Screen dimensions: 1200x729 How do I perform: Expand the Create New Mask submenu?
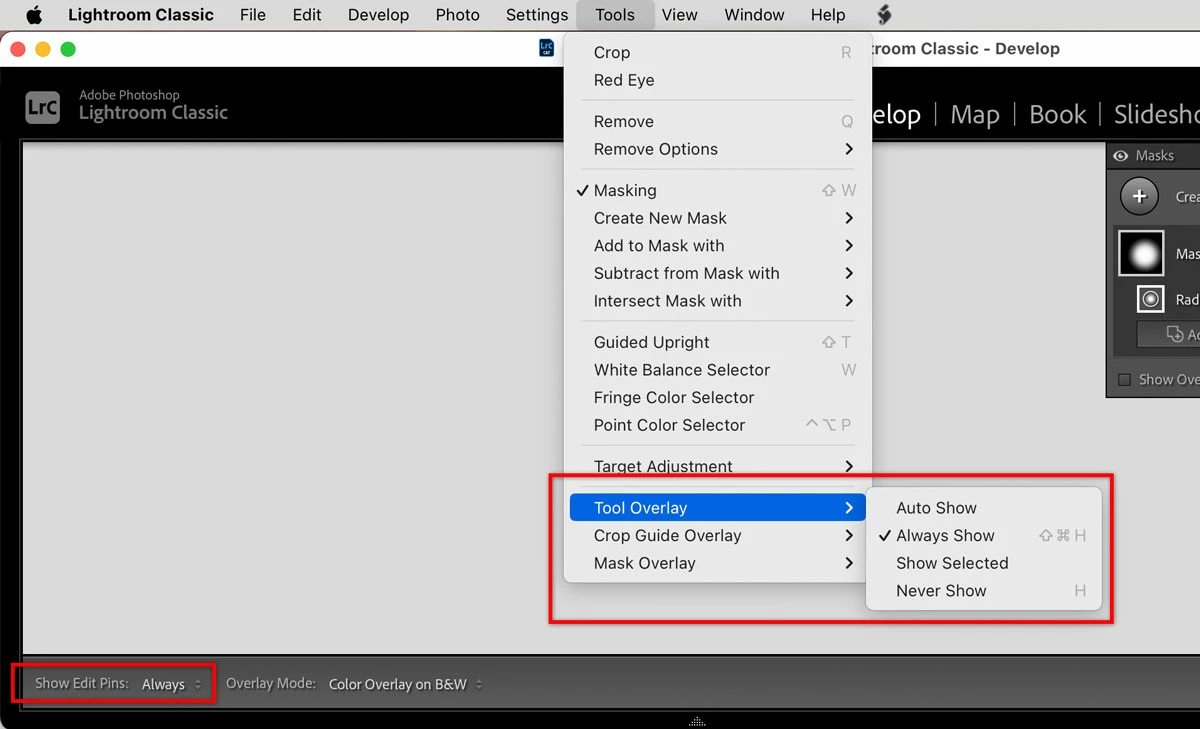click(x=718, y=218)
